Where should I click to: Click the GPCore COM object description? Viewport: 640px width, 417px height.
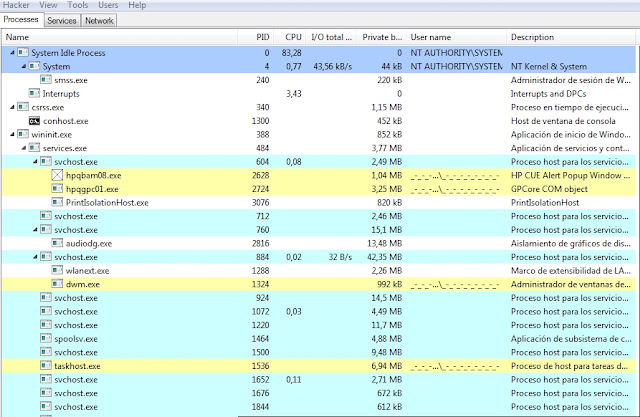coord(549,189)
